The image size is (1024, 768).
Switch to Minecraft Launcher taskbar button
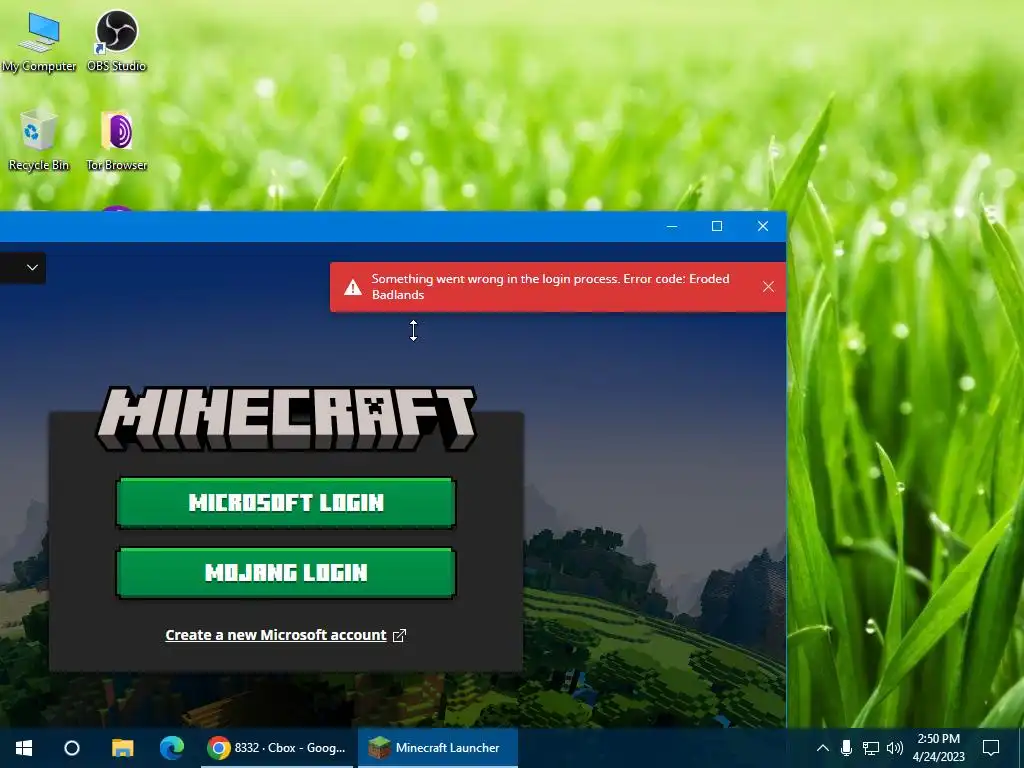coord(438,748)
